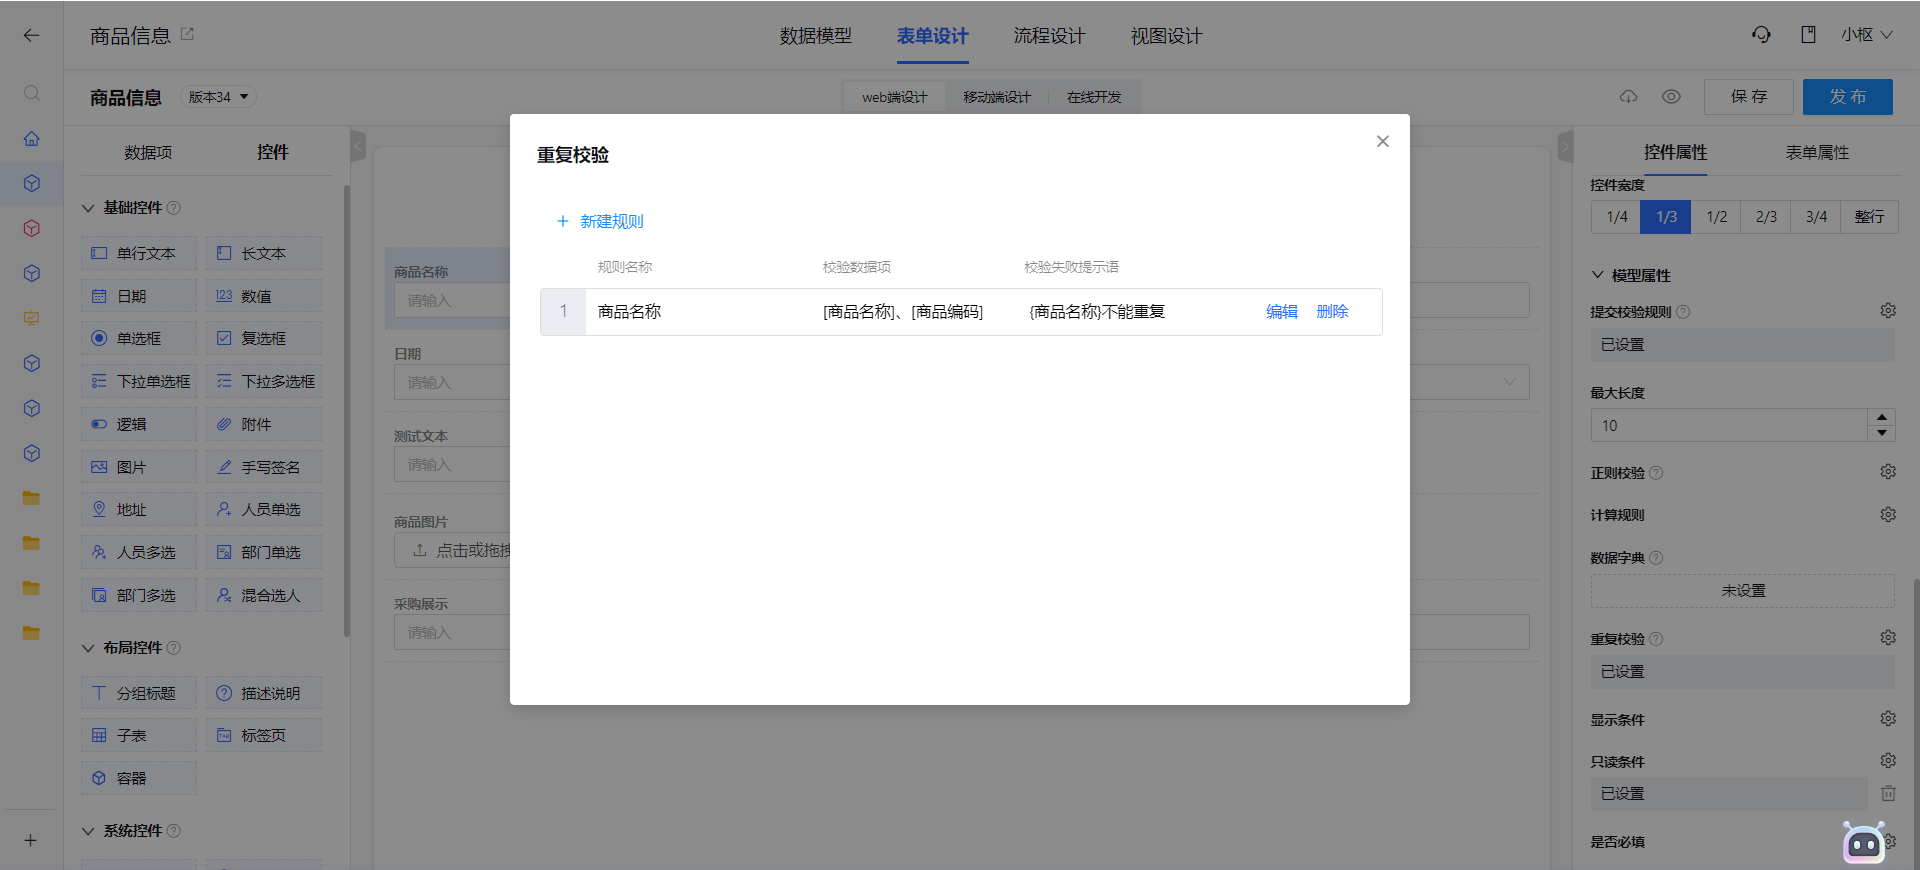Viewport: 1920px width, 870px height.
Task: Open 提交校验规则 settings gear
Action: click(x=1888, y=311)
